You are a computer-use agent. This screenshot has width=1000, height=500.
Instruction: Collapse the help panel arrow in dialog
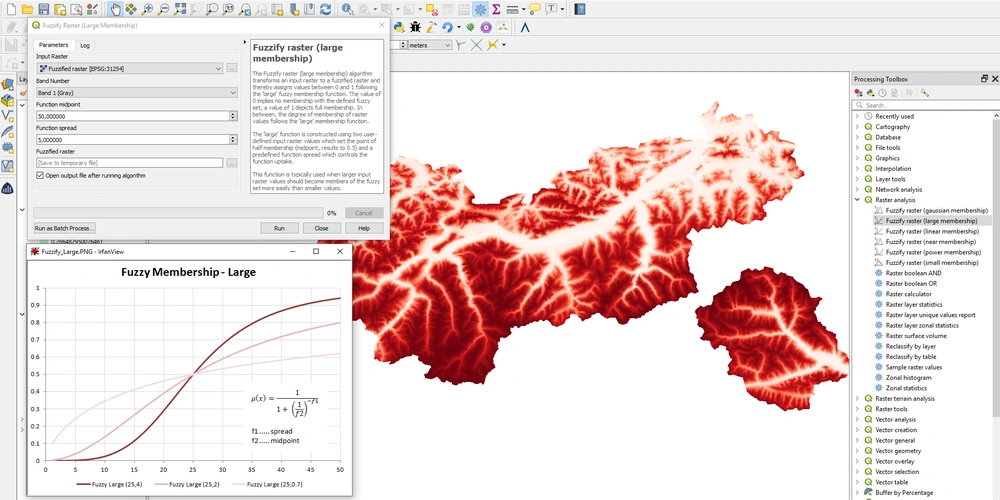pos(245,43)
